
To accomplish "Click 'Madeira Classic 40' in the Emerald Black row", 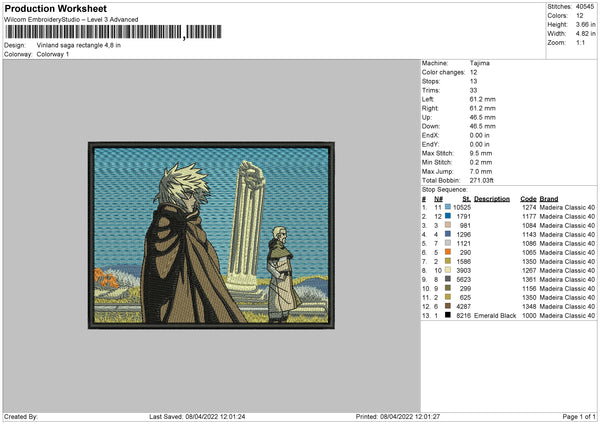I will pos(567,316).
